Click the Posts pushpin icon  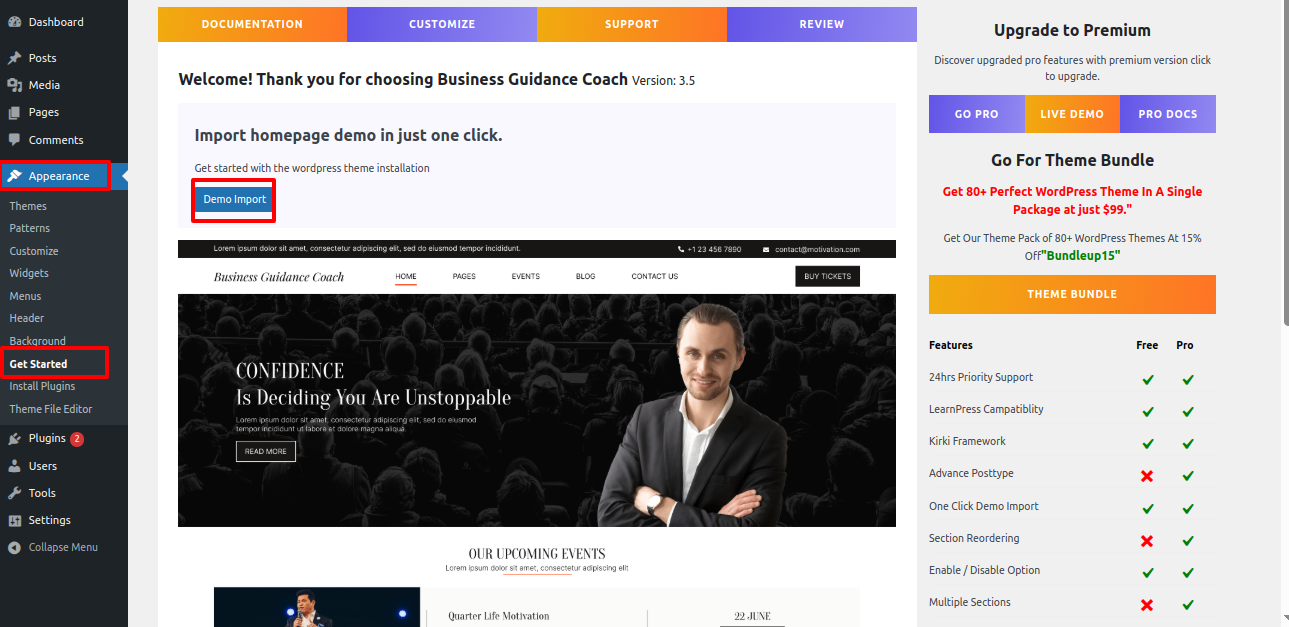[x=14, y=58]
